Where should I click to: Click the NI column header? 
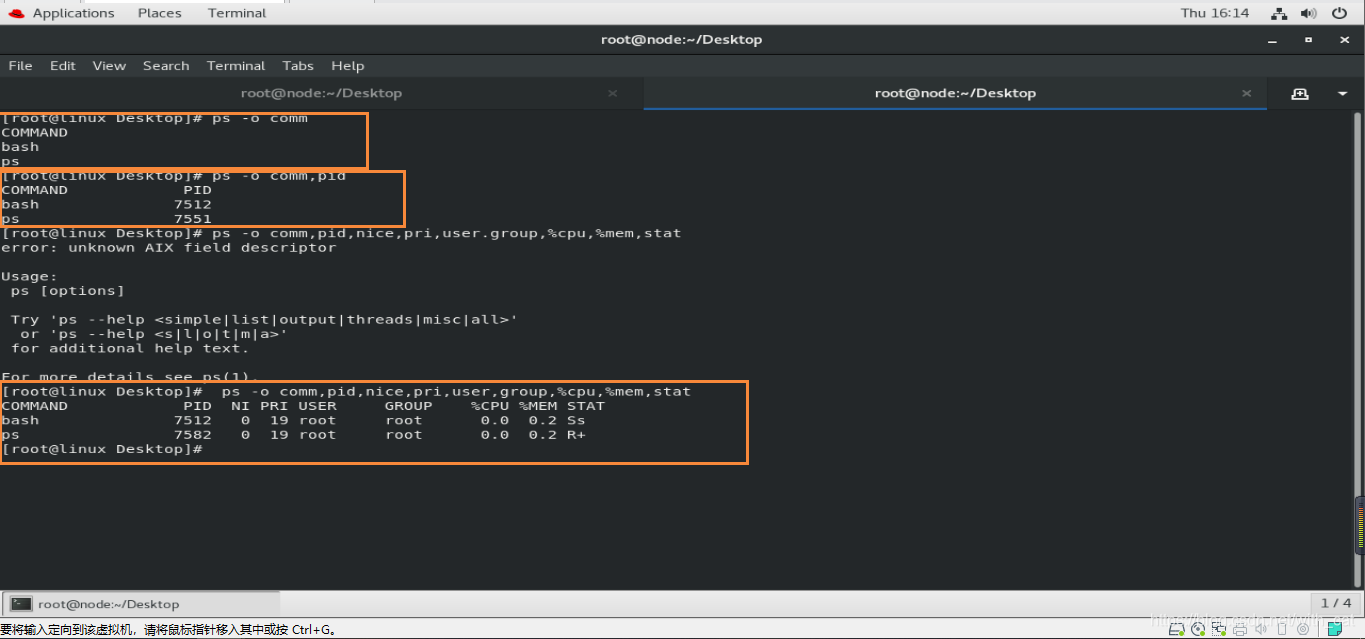point(241,406)
